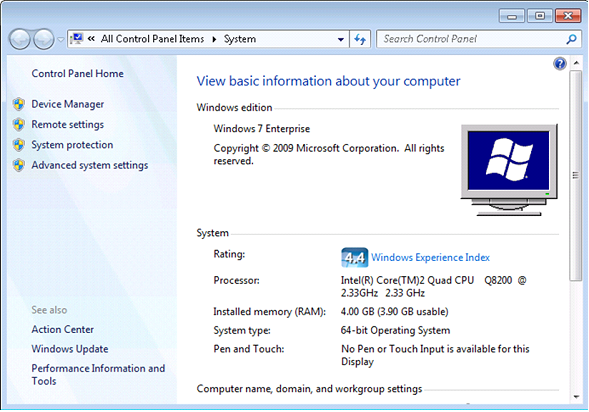Click the Remote settings shield icon
The height and width of the screenshot is (412, 589).
click(x=19, y=124)
